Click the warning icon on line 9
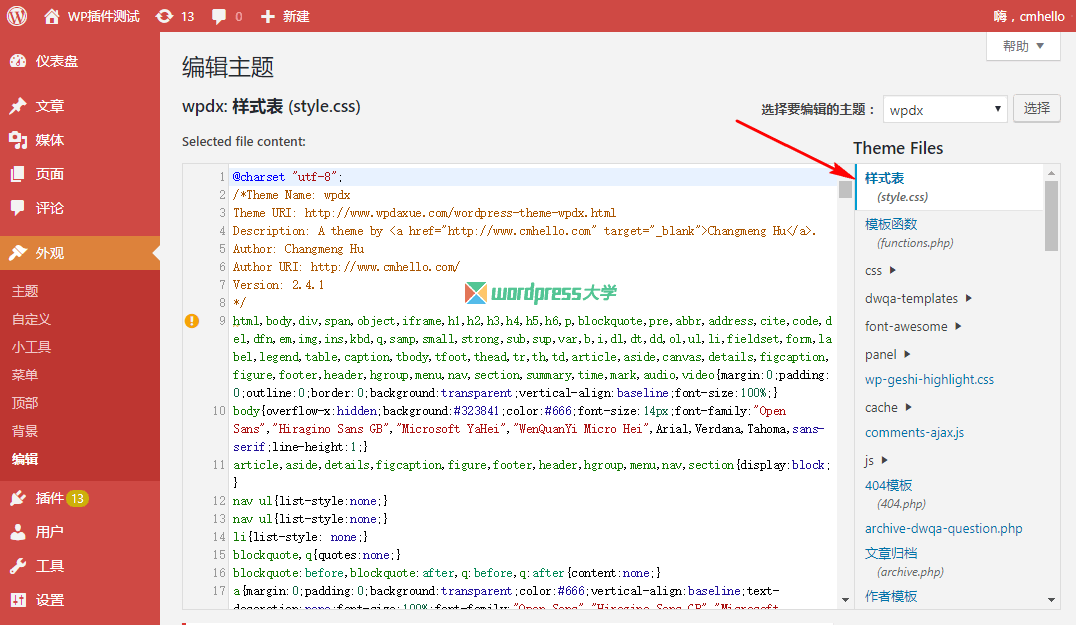Screen dimensions: 1076x625 [192, 320]
